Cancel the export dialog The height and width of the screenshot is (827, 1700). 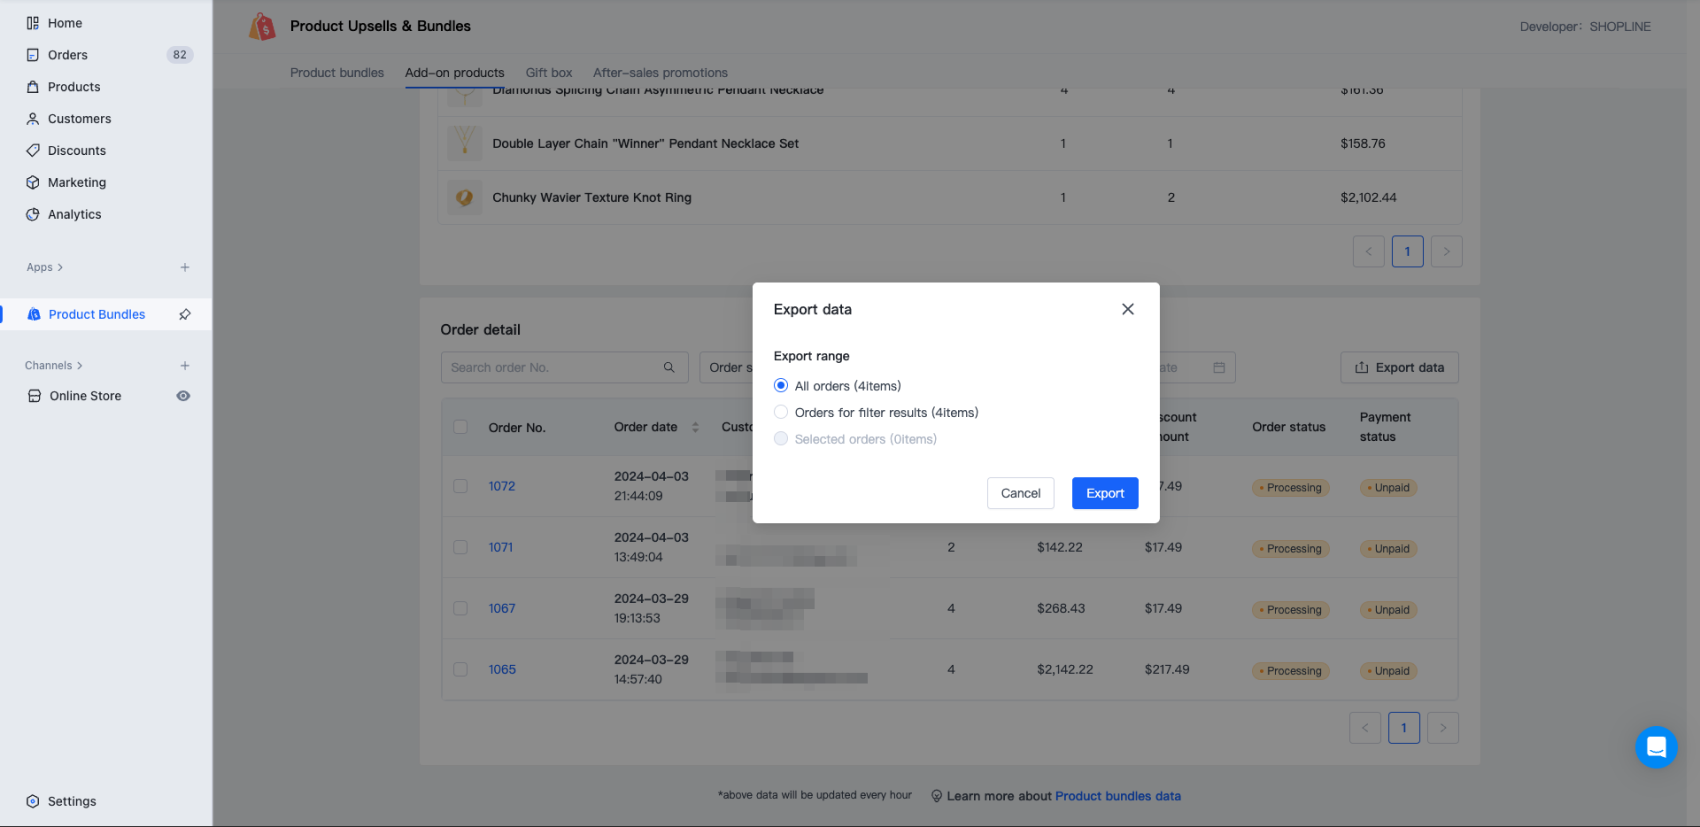pyautogui.click(x=1020, y=493)
